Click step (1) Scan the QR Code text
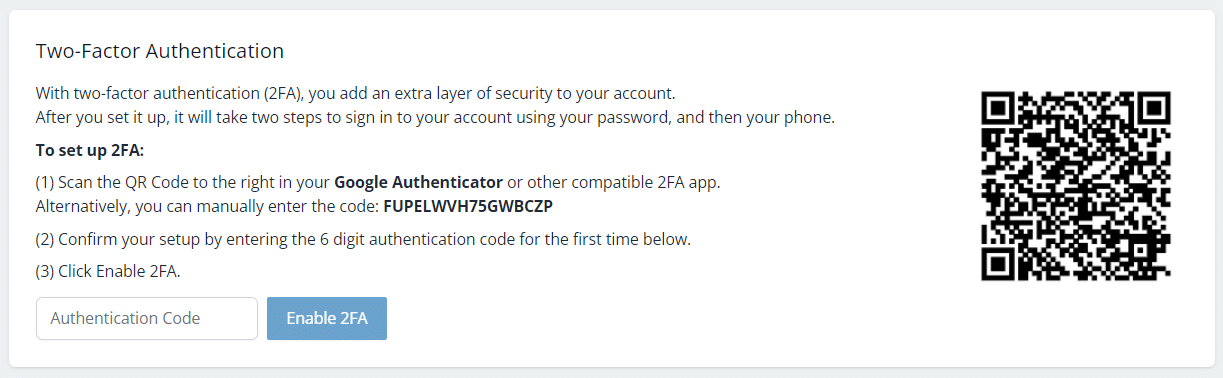The width and height of the screenshot is (1223, 378). tap(378, 183)
